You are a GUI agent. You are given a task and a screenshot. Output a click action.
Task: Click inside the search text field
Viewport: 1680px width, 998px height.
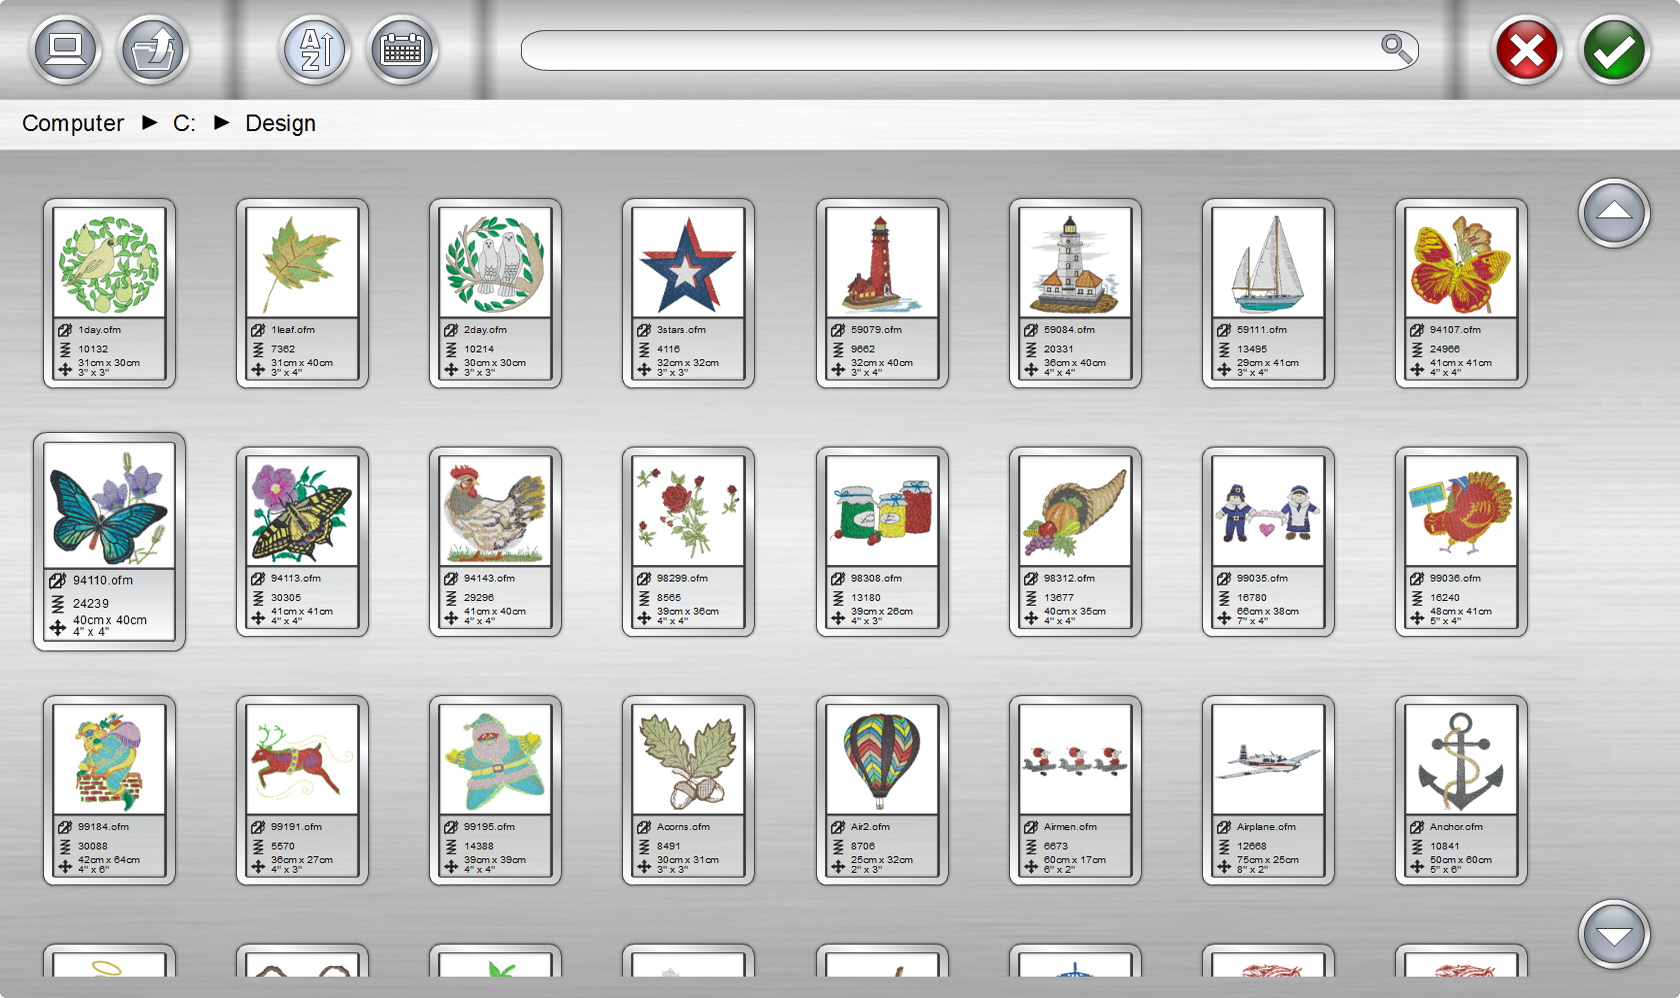point(950,50)
